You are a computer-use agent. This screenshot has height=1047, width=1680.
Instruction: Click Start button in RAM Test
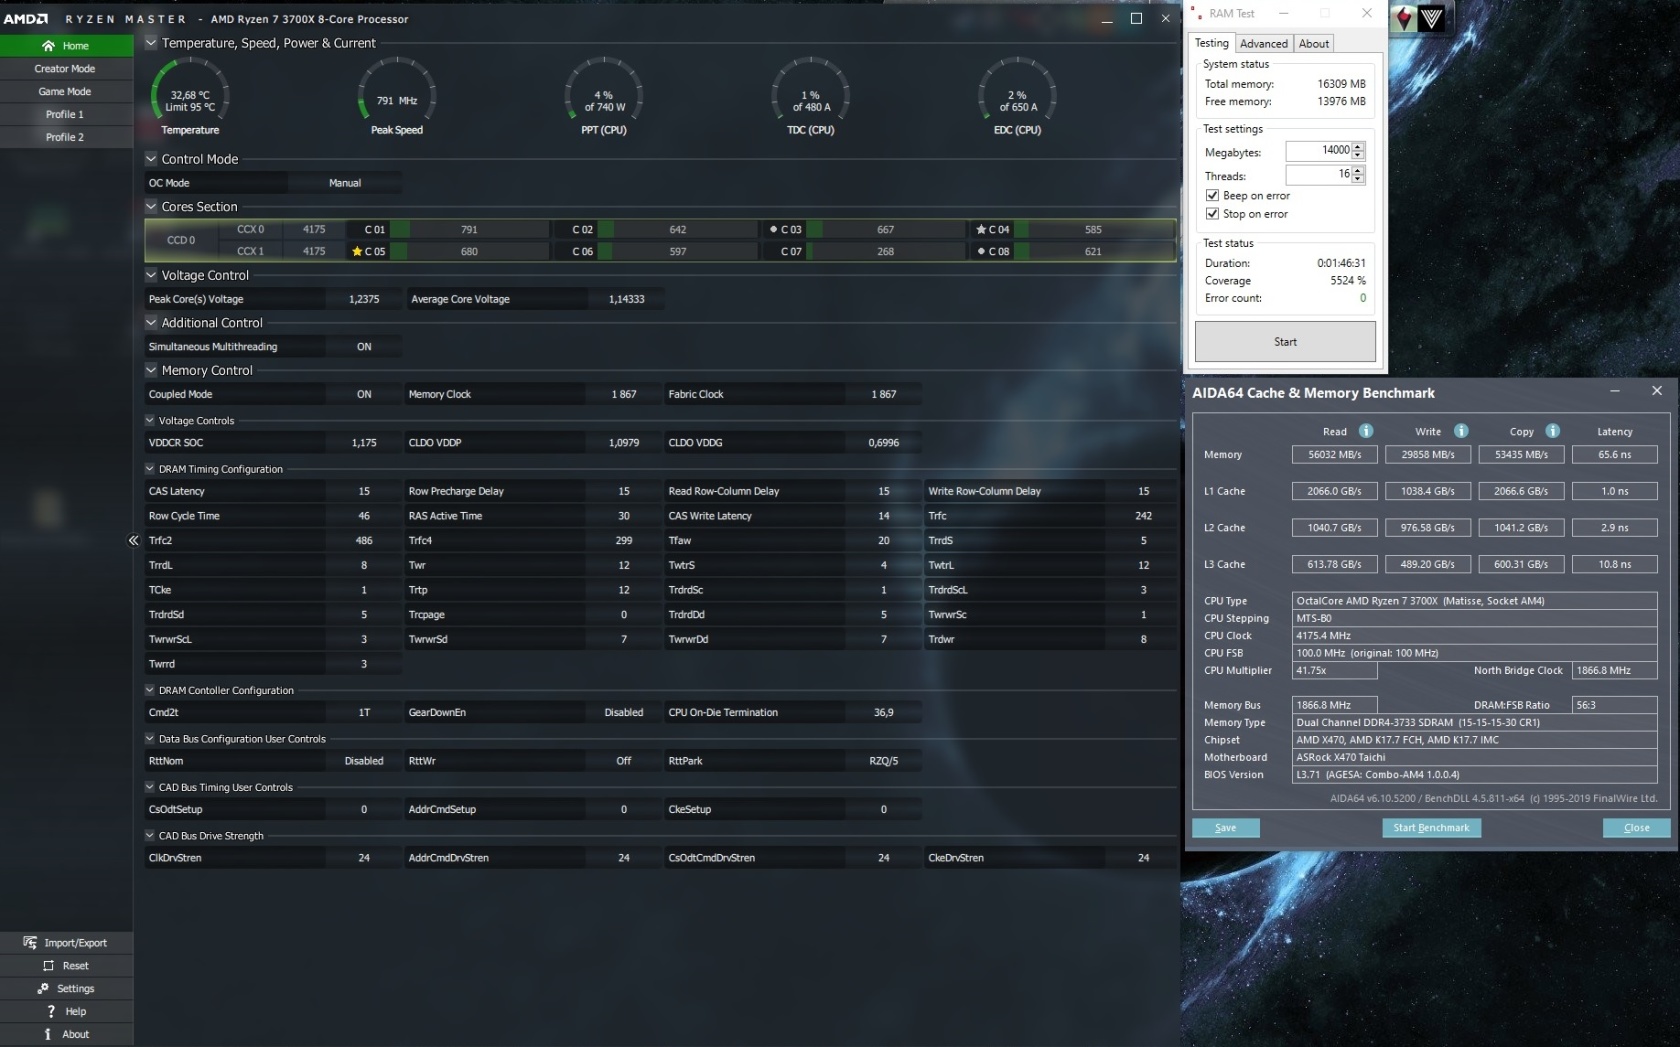point(1285,342)
